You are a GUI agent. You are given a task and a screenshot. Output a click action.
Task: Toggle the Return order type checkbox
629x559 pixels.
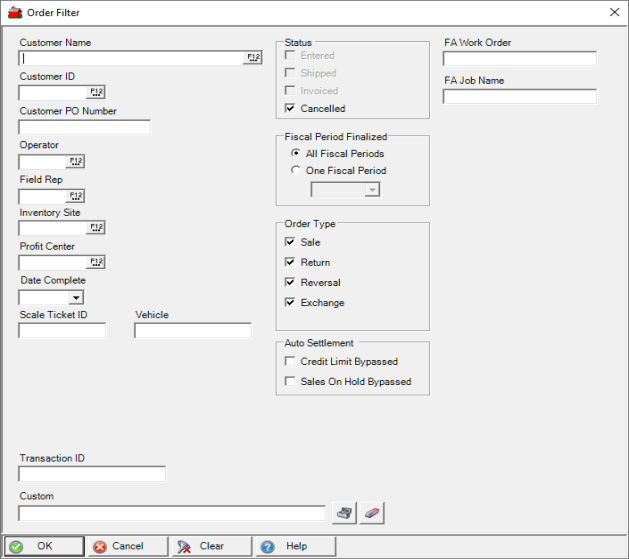(x=290, y=263)
